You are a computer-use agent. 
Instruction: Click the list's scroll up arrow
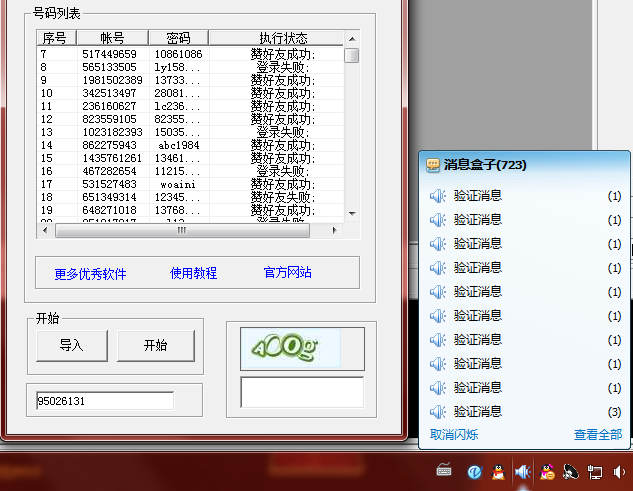pyautogui.click(x=352, y=39)
